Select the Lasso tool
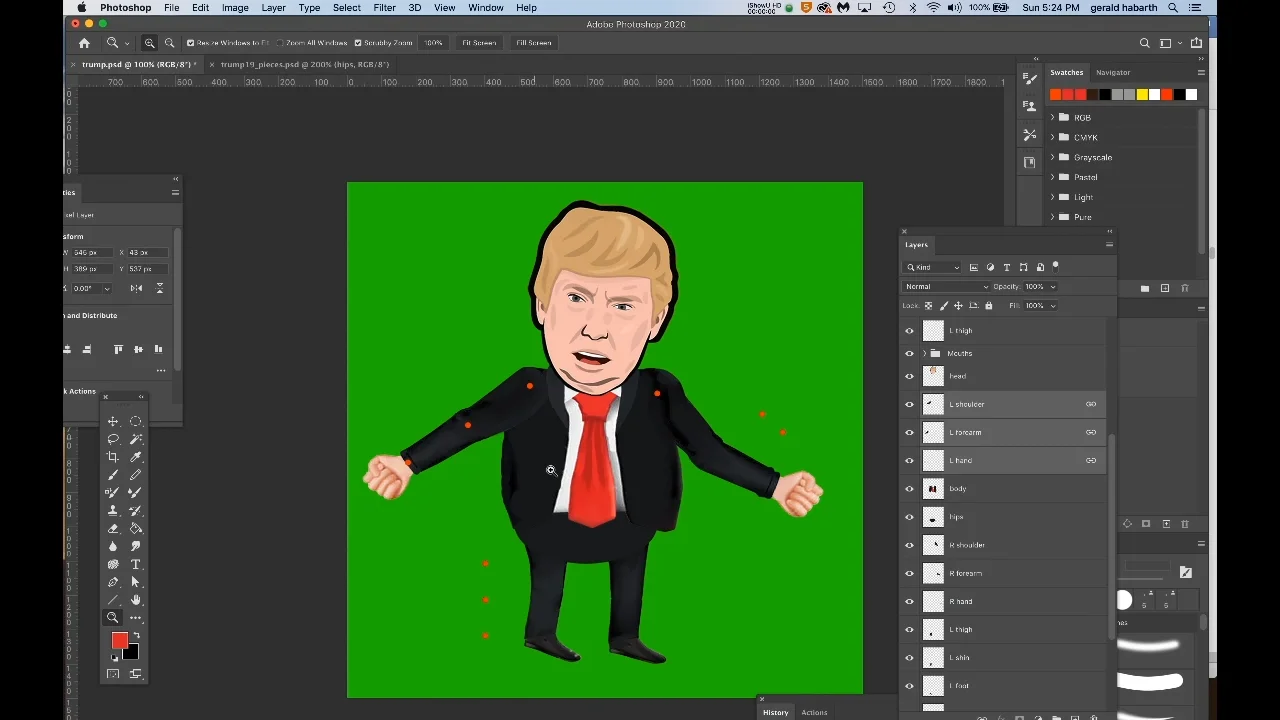This screenshot has height=720, width=1280. click(x=113, y=439)
